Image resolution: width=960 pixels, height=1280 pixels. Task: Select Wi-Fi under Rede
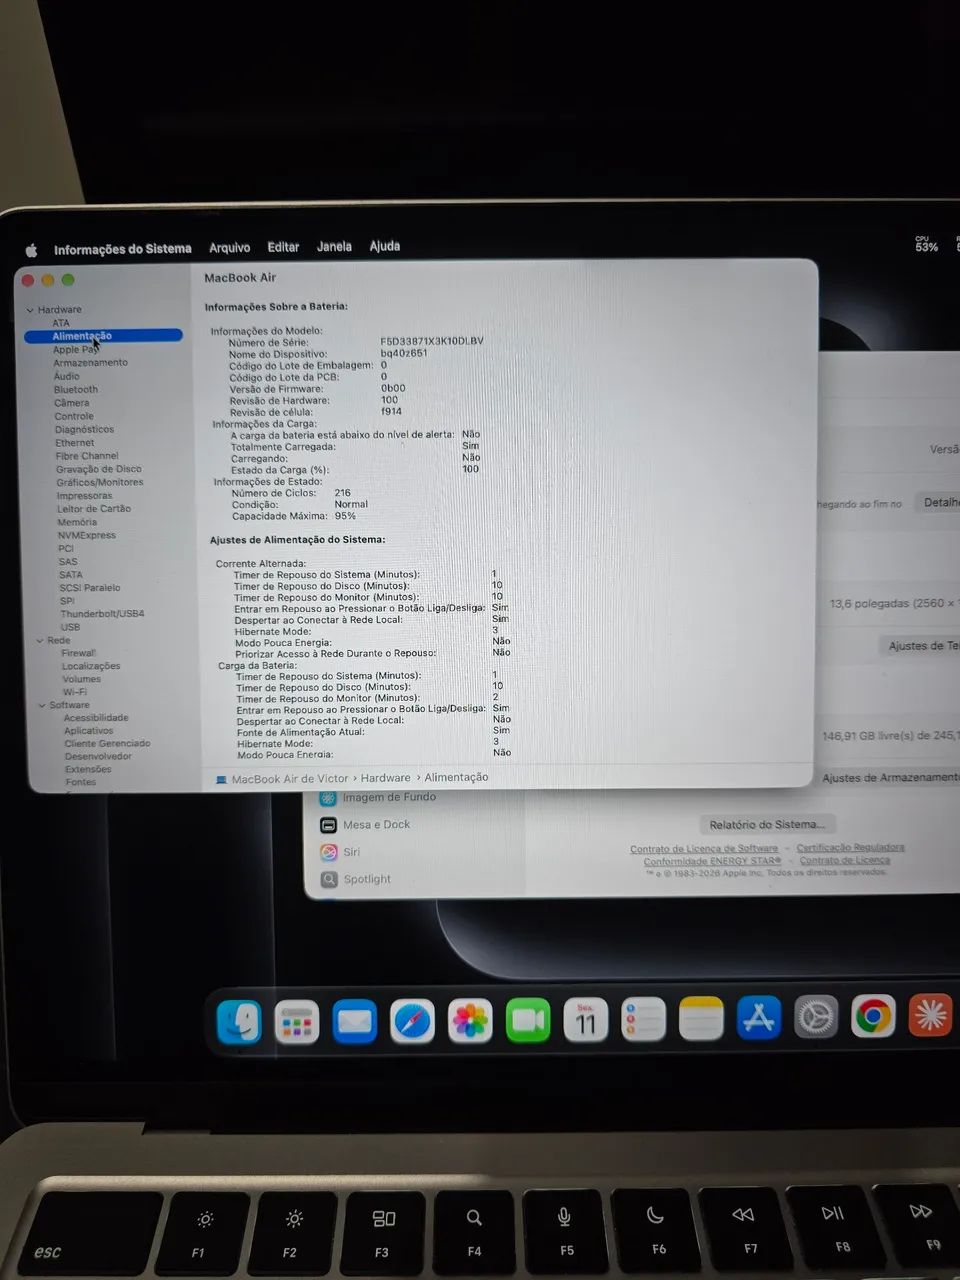(74, 692)
